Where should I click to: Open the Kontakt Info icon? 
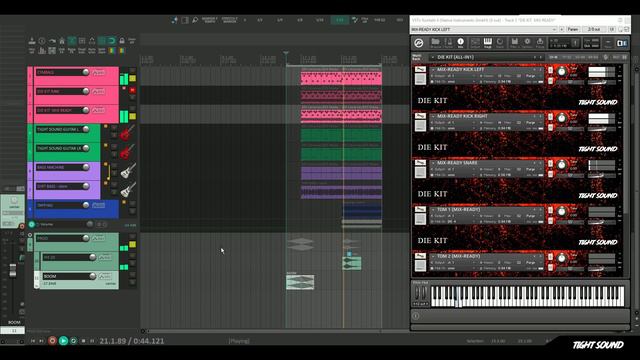(460, 43)
